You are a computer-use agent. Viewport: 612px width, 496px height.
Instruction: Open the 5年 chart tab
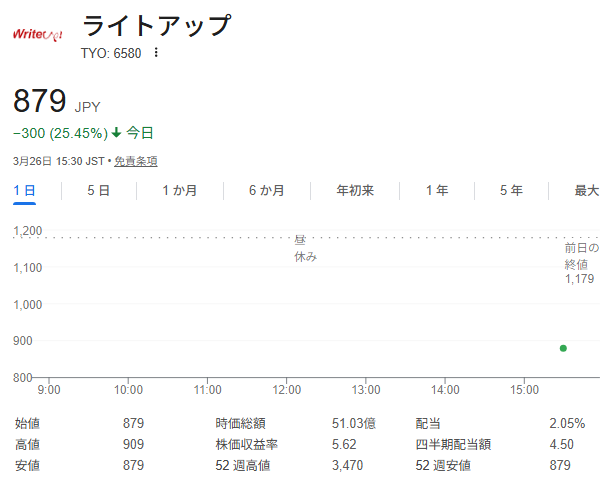click(x=510, y=190)
